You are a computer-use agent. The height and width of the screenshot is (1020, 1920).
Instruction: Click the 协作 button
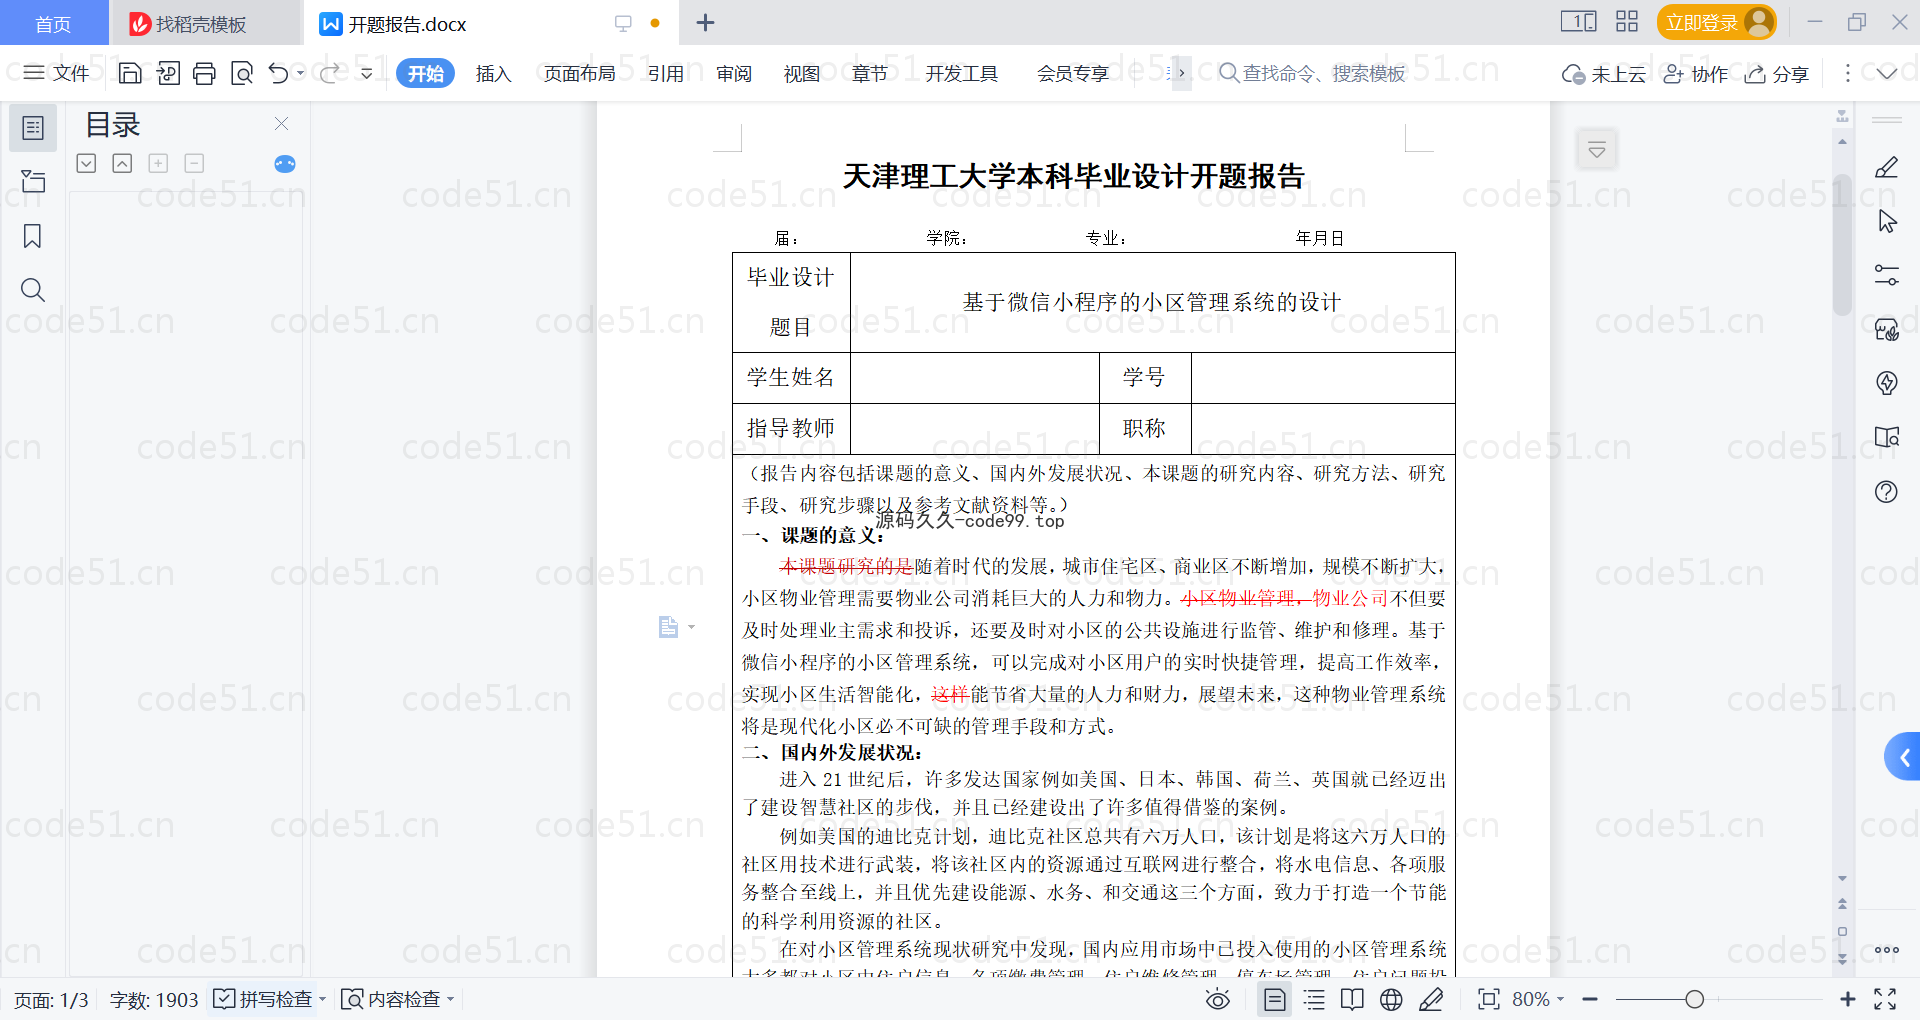(x=1695, y=74)
